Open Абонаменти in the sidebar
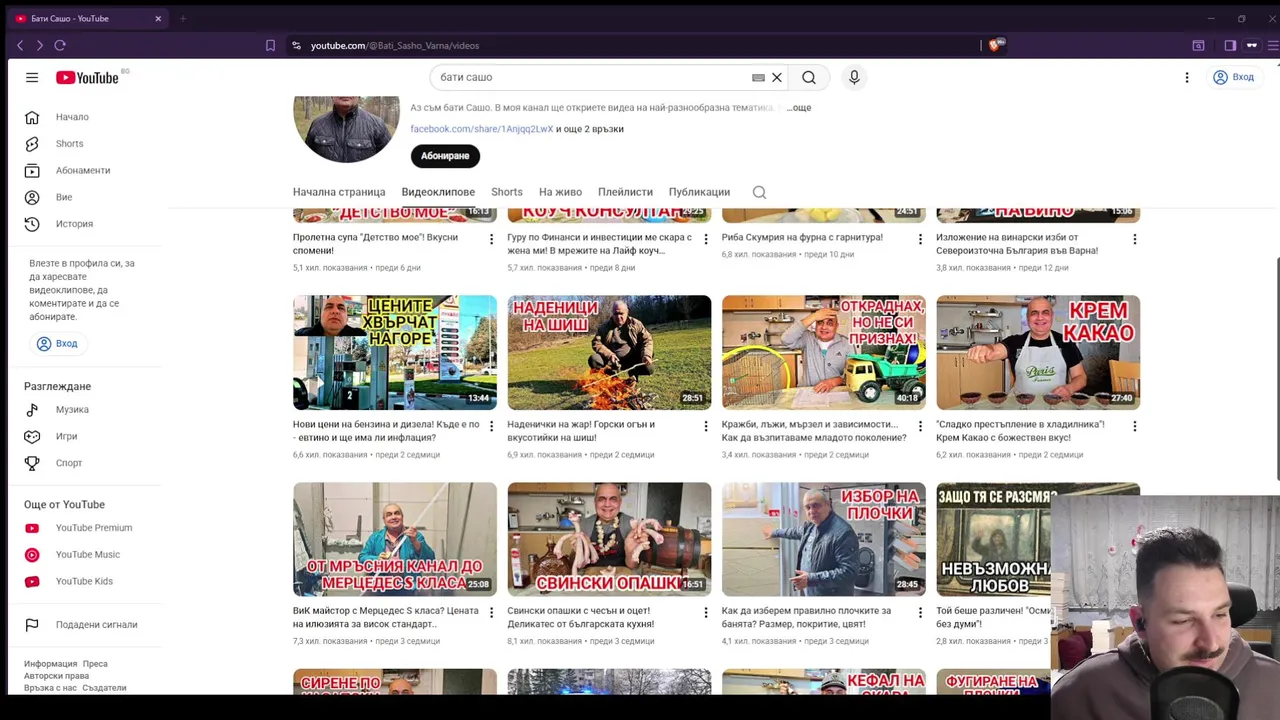Image resolution: width=1280 pixels, height=720 pixels. click(x=84, y=170)
